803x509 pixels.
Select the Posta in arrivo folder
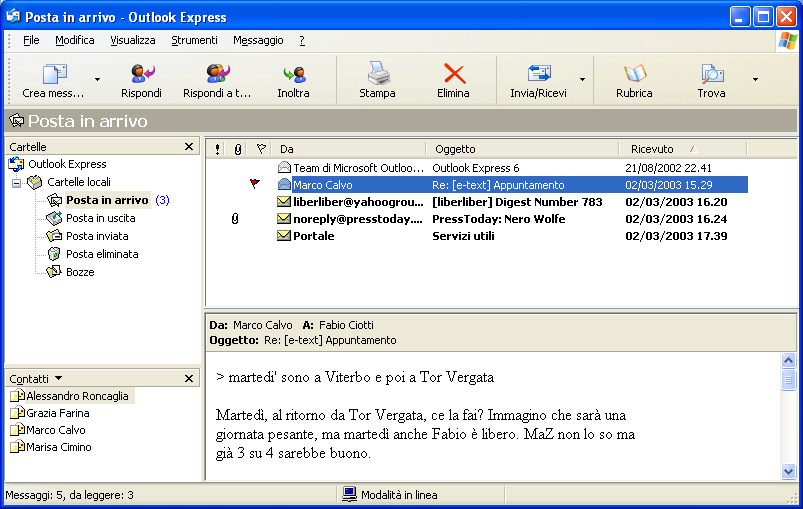(107, 200)
